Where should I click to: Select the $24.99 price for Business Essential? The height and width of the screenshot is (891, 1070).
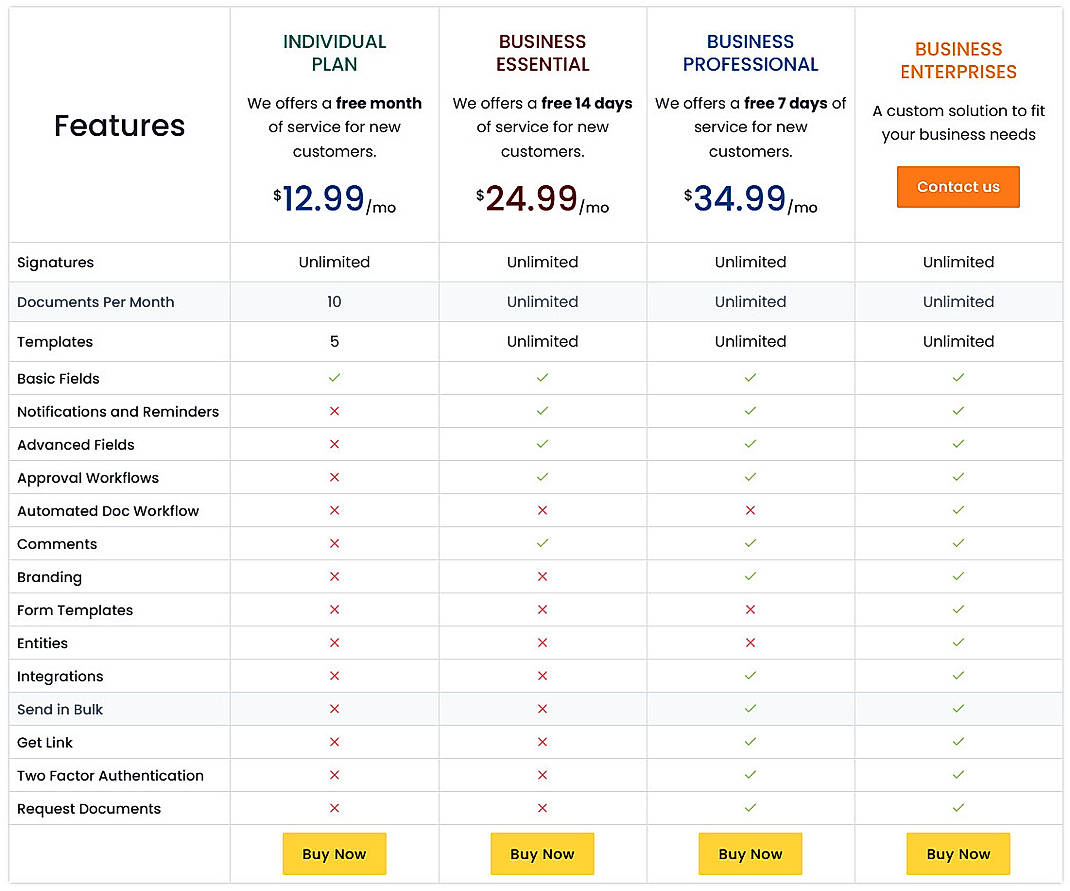coord(542,198)
